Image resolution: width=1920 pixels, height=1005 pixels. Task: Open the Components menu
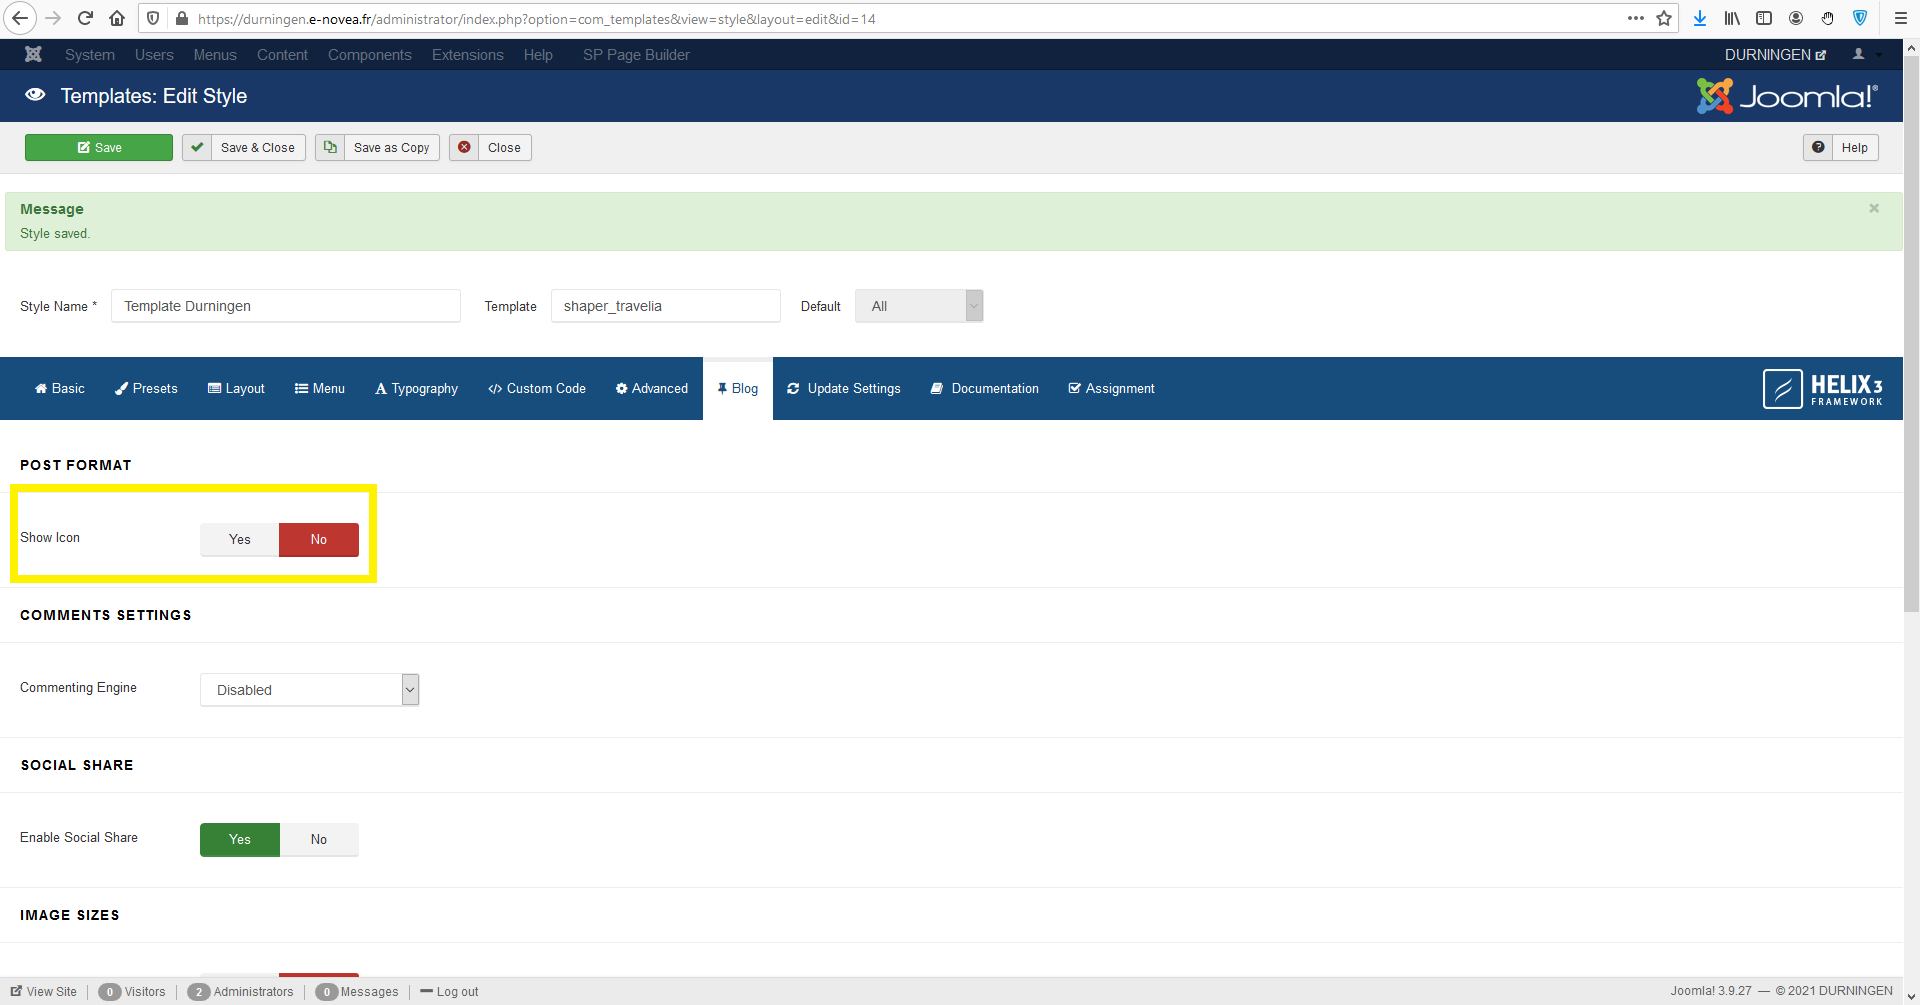[x=370, y=54]
